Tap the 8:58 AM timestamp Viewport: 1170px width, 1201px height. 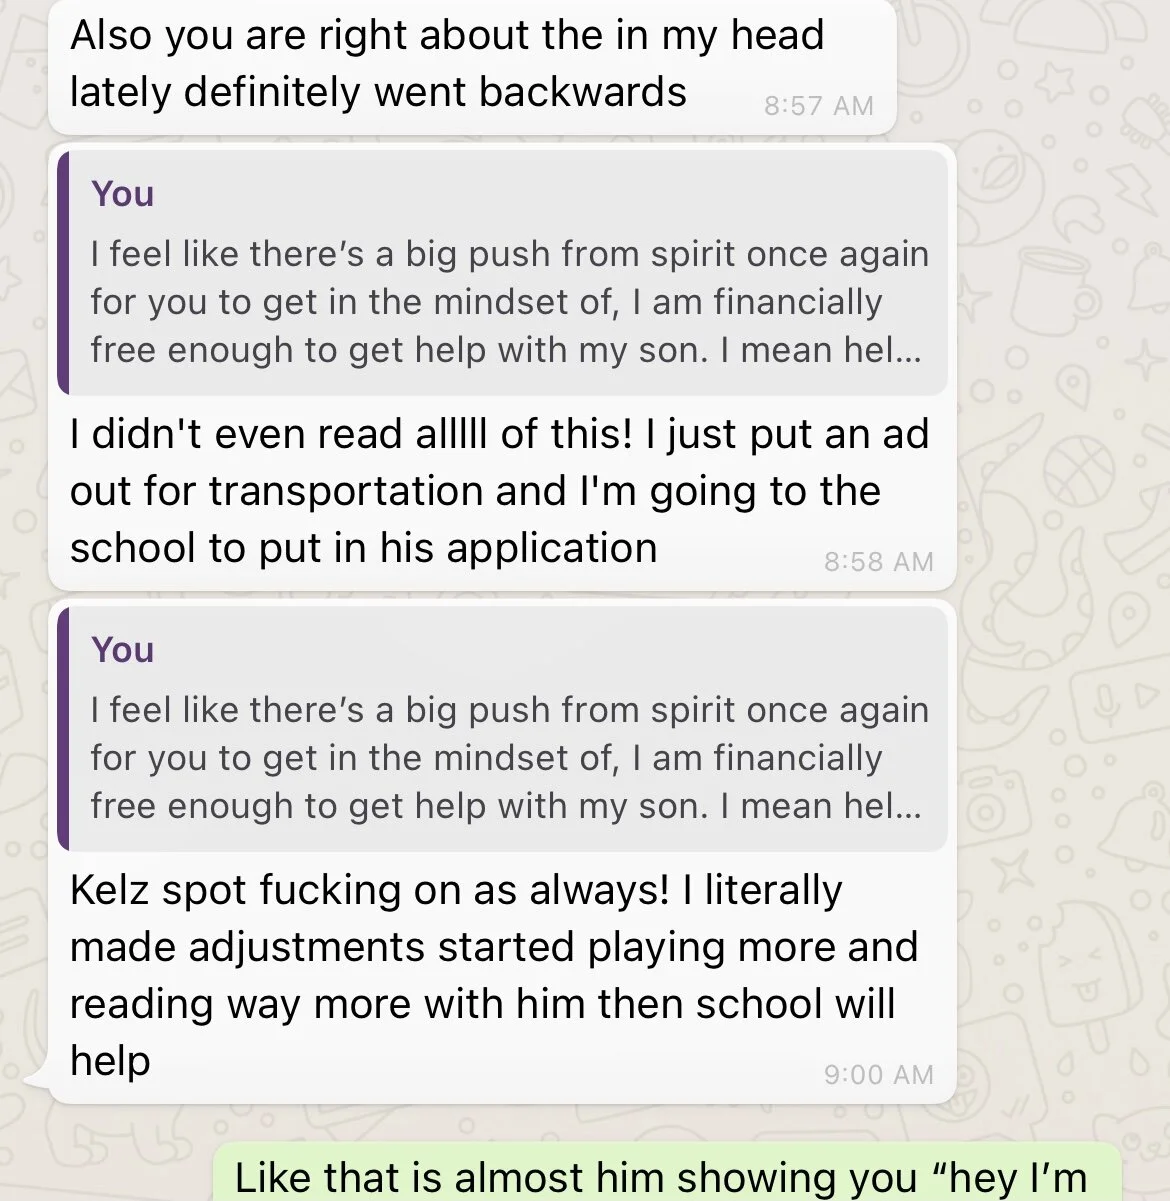coord(878,562)
